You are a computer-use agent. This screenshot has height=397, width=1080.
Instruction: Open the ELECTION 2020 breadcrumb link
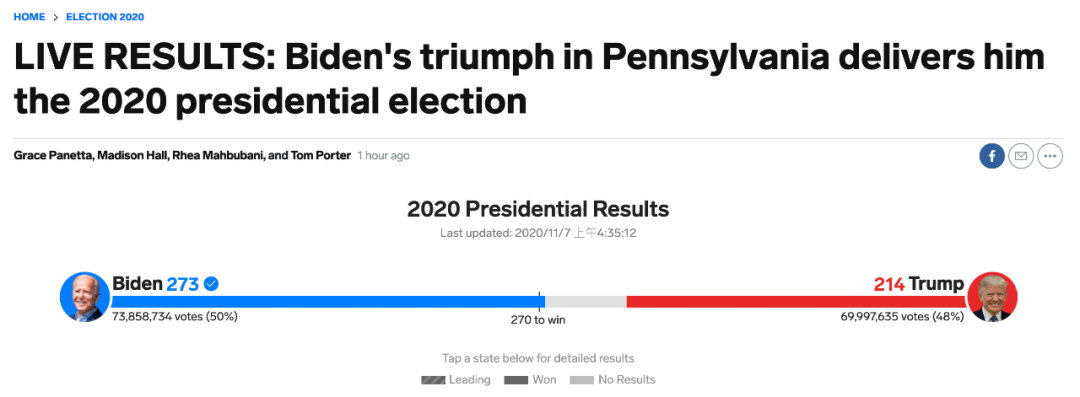105,17
